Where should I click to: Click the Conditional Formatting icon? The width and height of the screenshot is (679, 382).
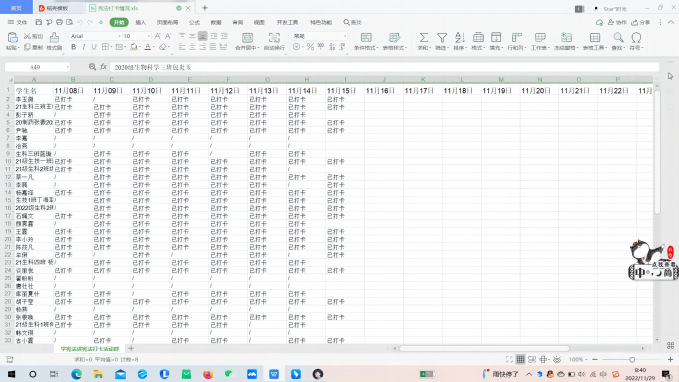[x=366, y=38]
